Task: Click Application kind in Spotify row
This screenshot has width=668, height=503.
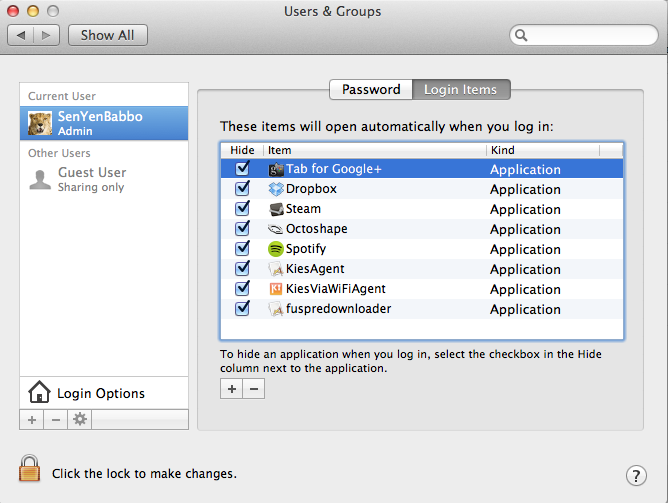Action: pyautogui.click(x=525, y=250)
